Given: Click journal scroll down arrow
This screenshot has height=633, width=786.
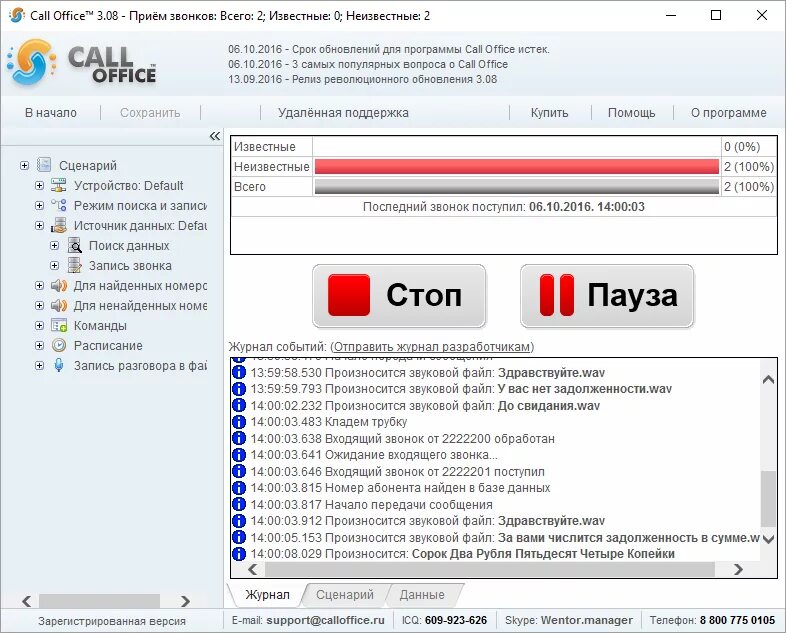Looking at the screenshot, I should (x=768, y=539).
